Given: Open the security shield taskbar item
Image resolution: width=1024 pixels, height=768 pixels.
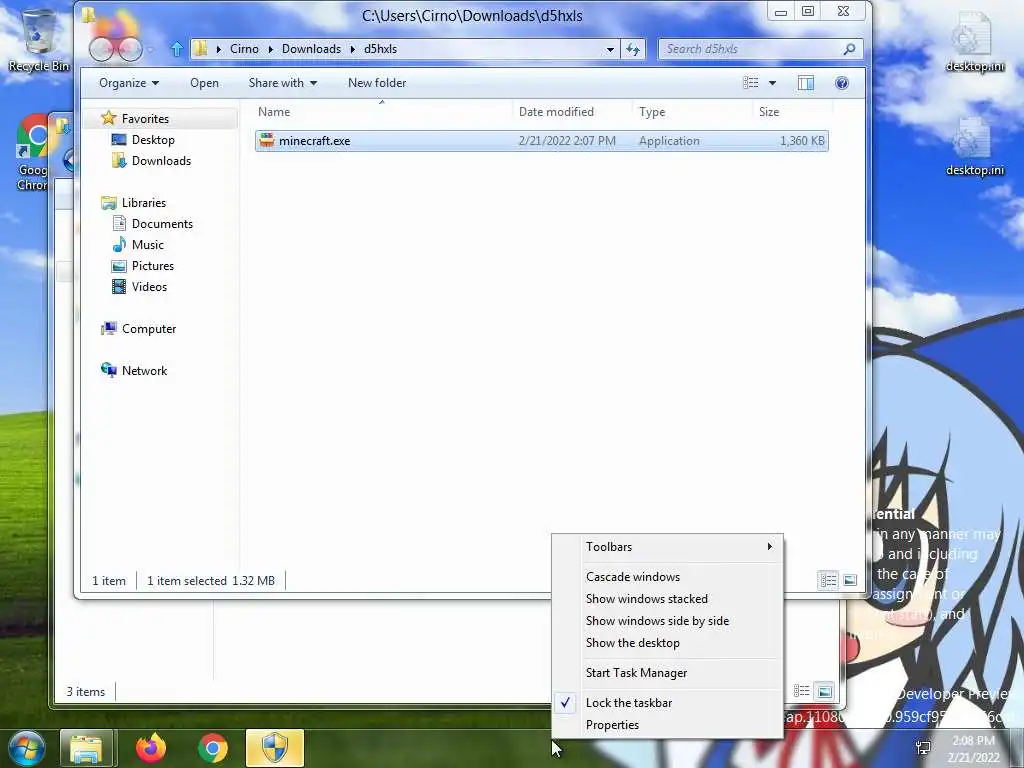Looking at the screenshot, I should click(275, 748).
